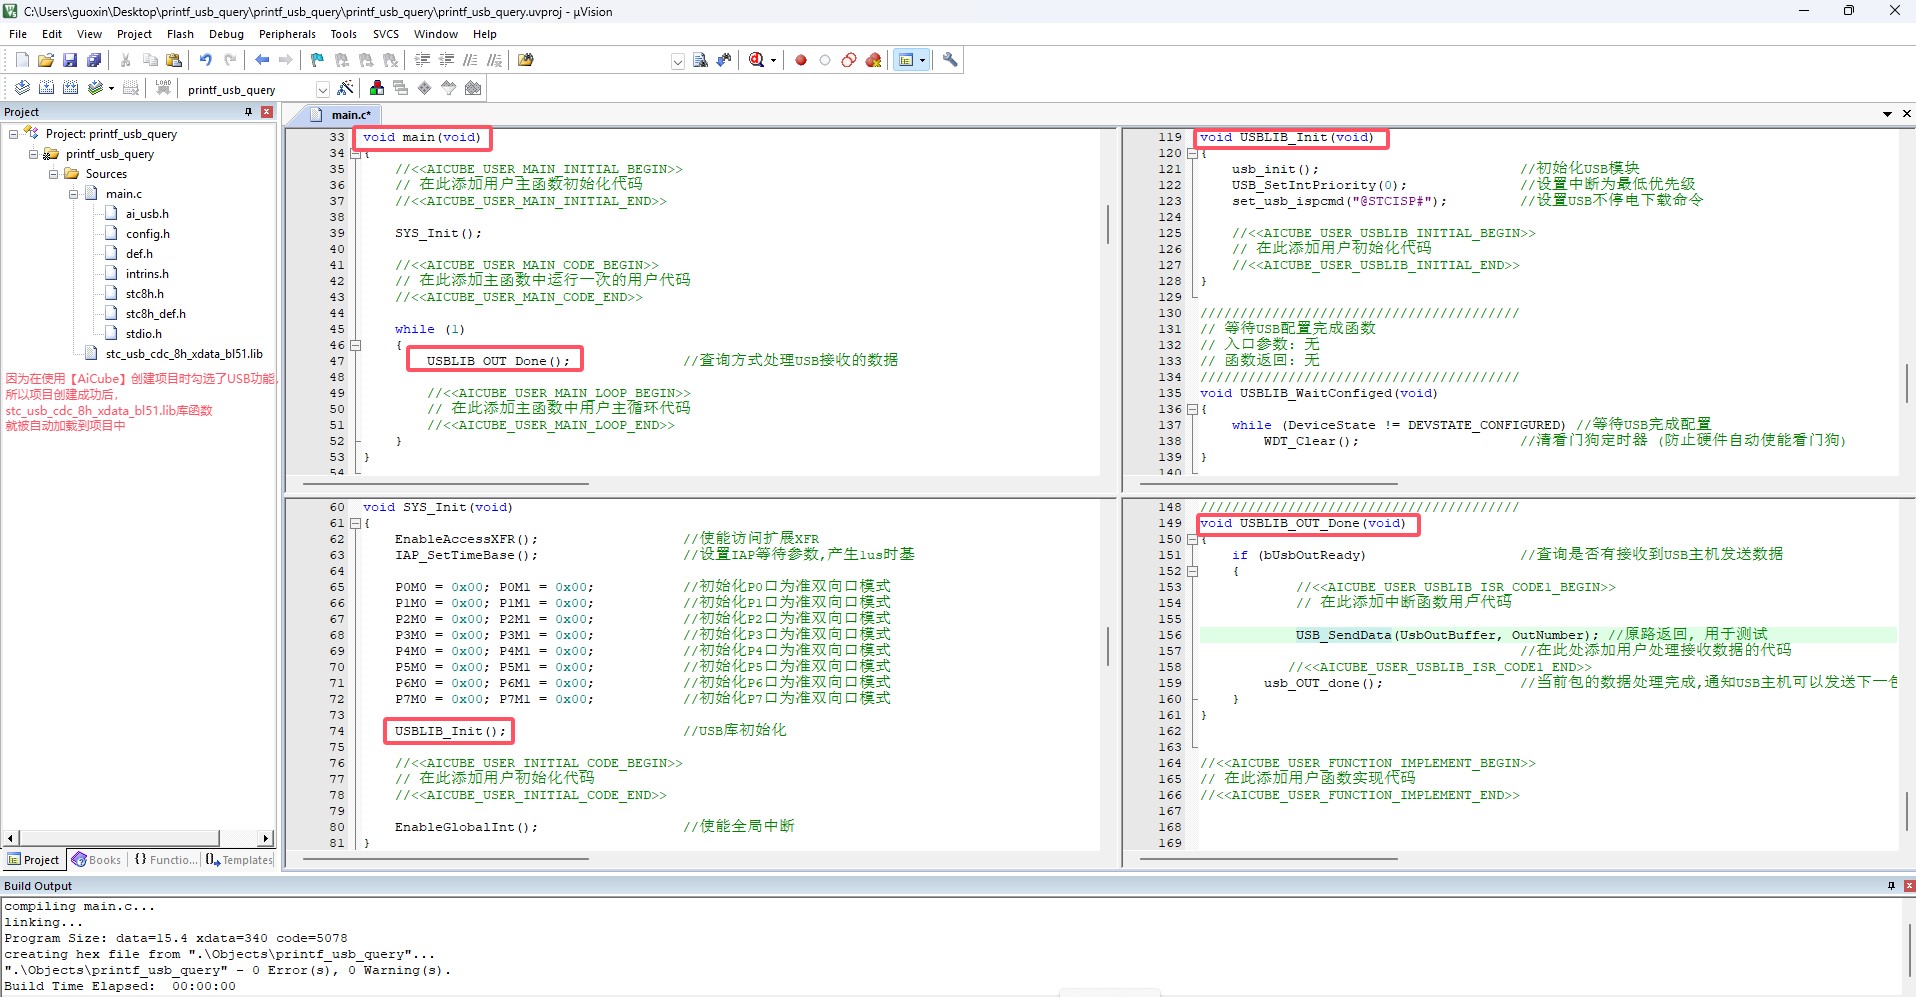Translate current file icon
This screenshot has width=1916, height=997.
coord(22,88)
